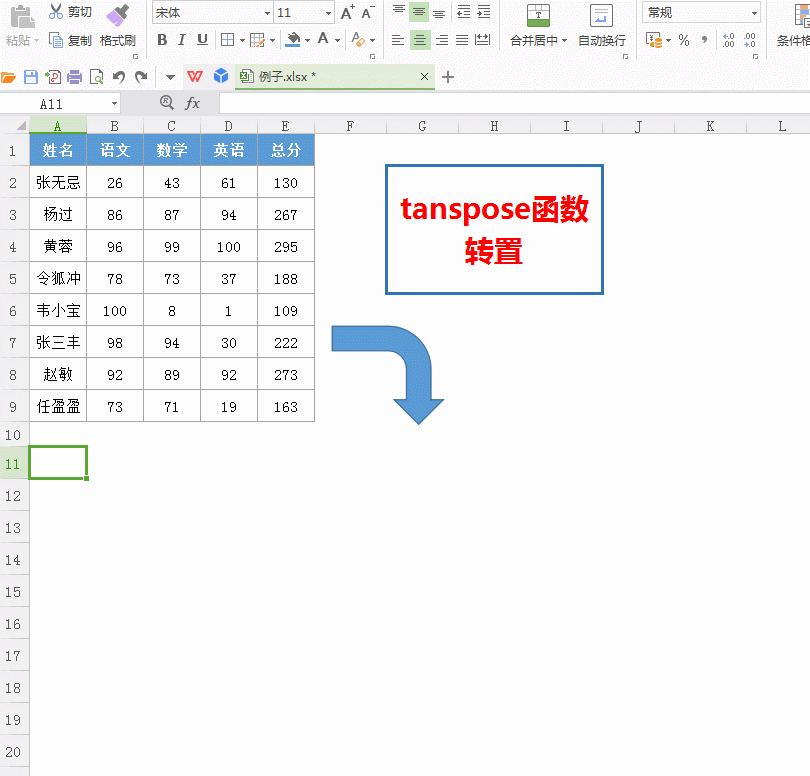Viewport: 810px width, 776px height.
Task: Open the font name 宋体 dropdown
Action: point(267,13)
